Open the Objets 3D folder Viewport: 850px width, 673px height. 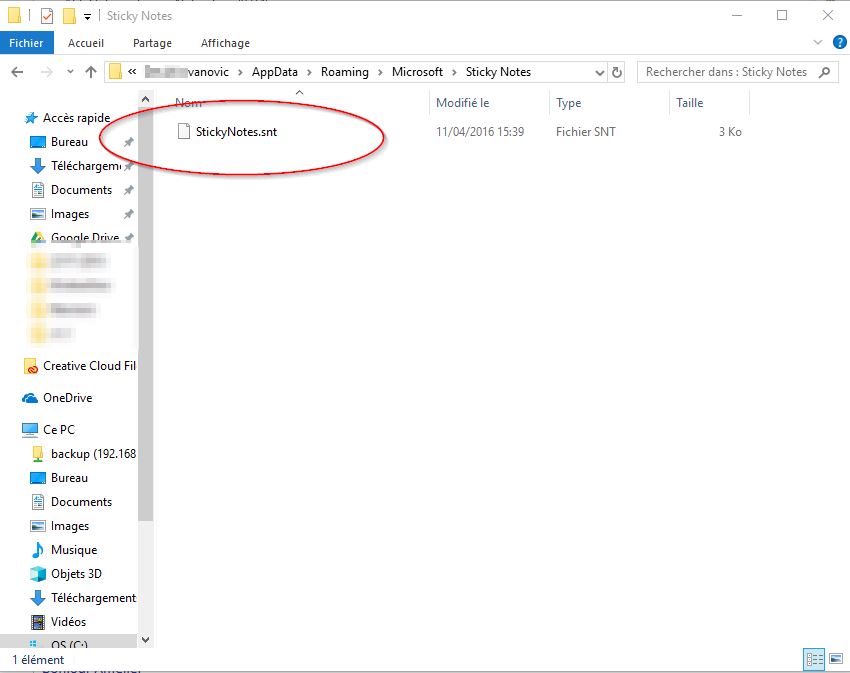click(76, 574)
